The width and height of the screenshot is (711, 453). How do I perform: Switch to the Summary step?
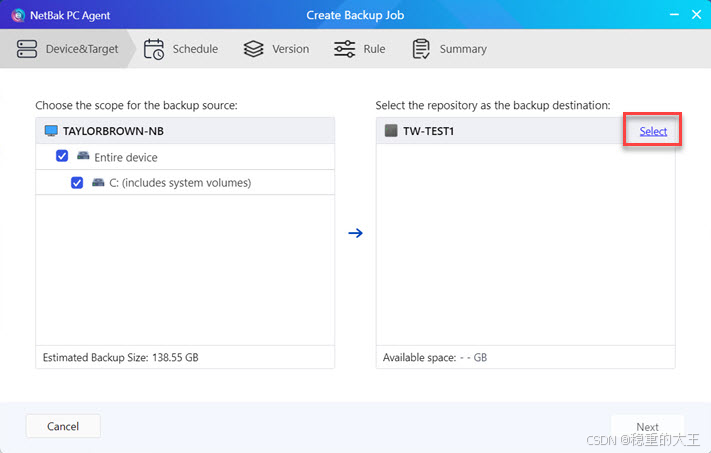click(x=450, y=49)
